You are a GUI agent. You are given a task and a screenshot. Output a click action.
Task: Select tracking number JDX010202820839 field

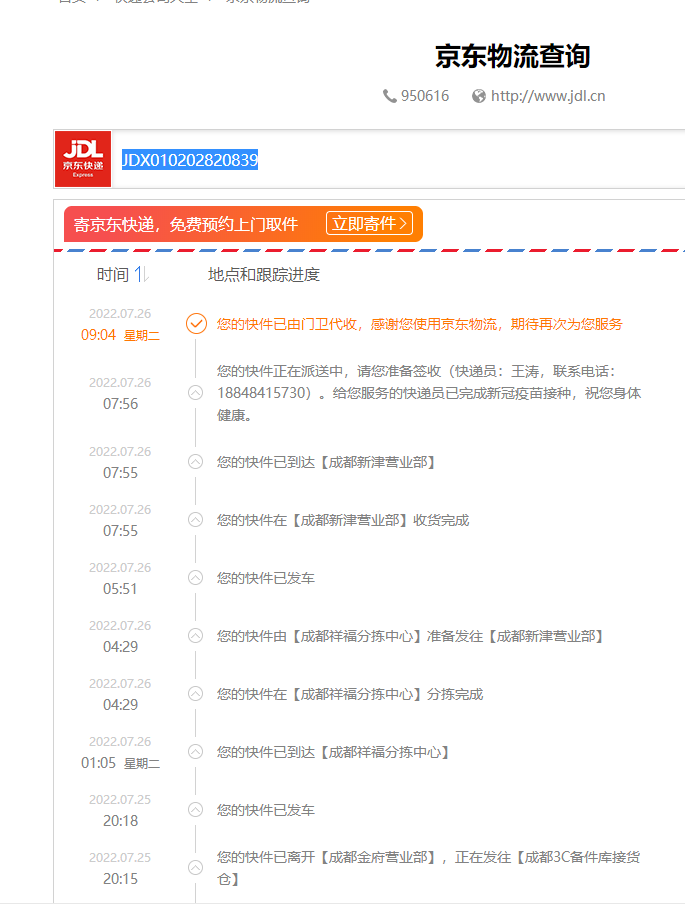tap(190, 160)
